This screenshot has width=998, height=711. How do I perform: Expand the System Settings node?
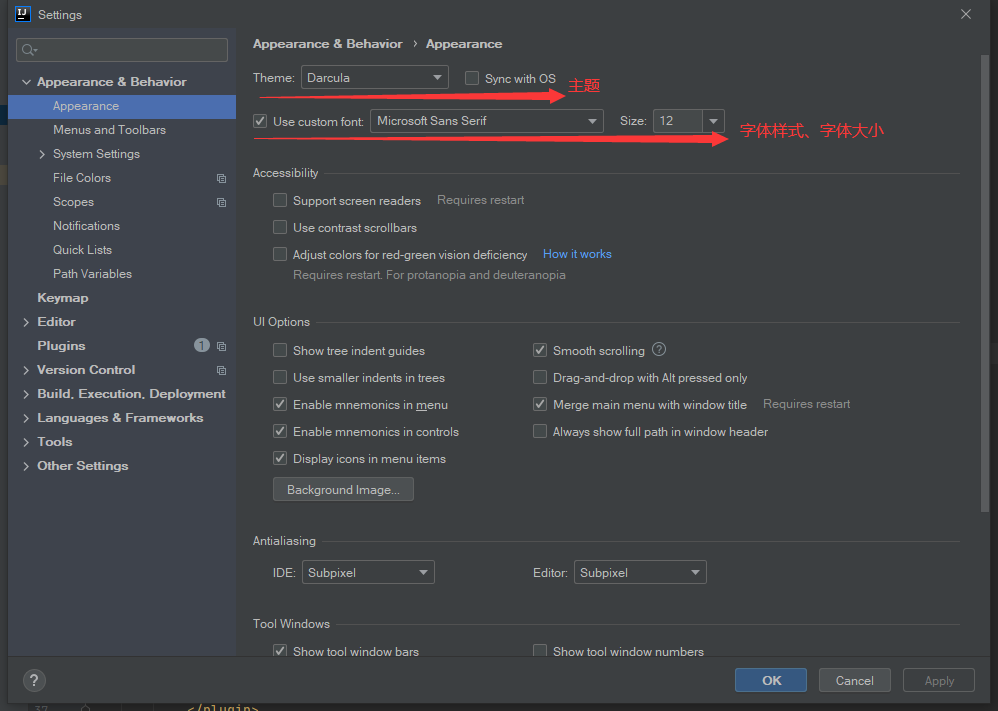42,154
